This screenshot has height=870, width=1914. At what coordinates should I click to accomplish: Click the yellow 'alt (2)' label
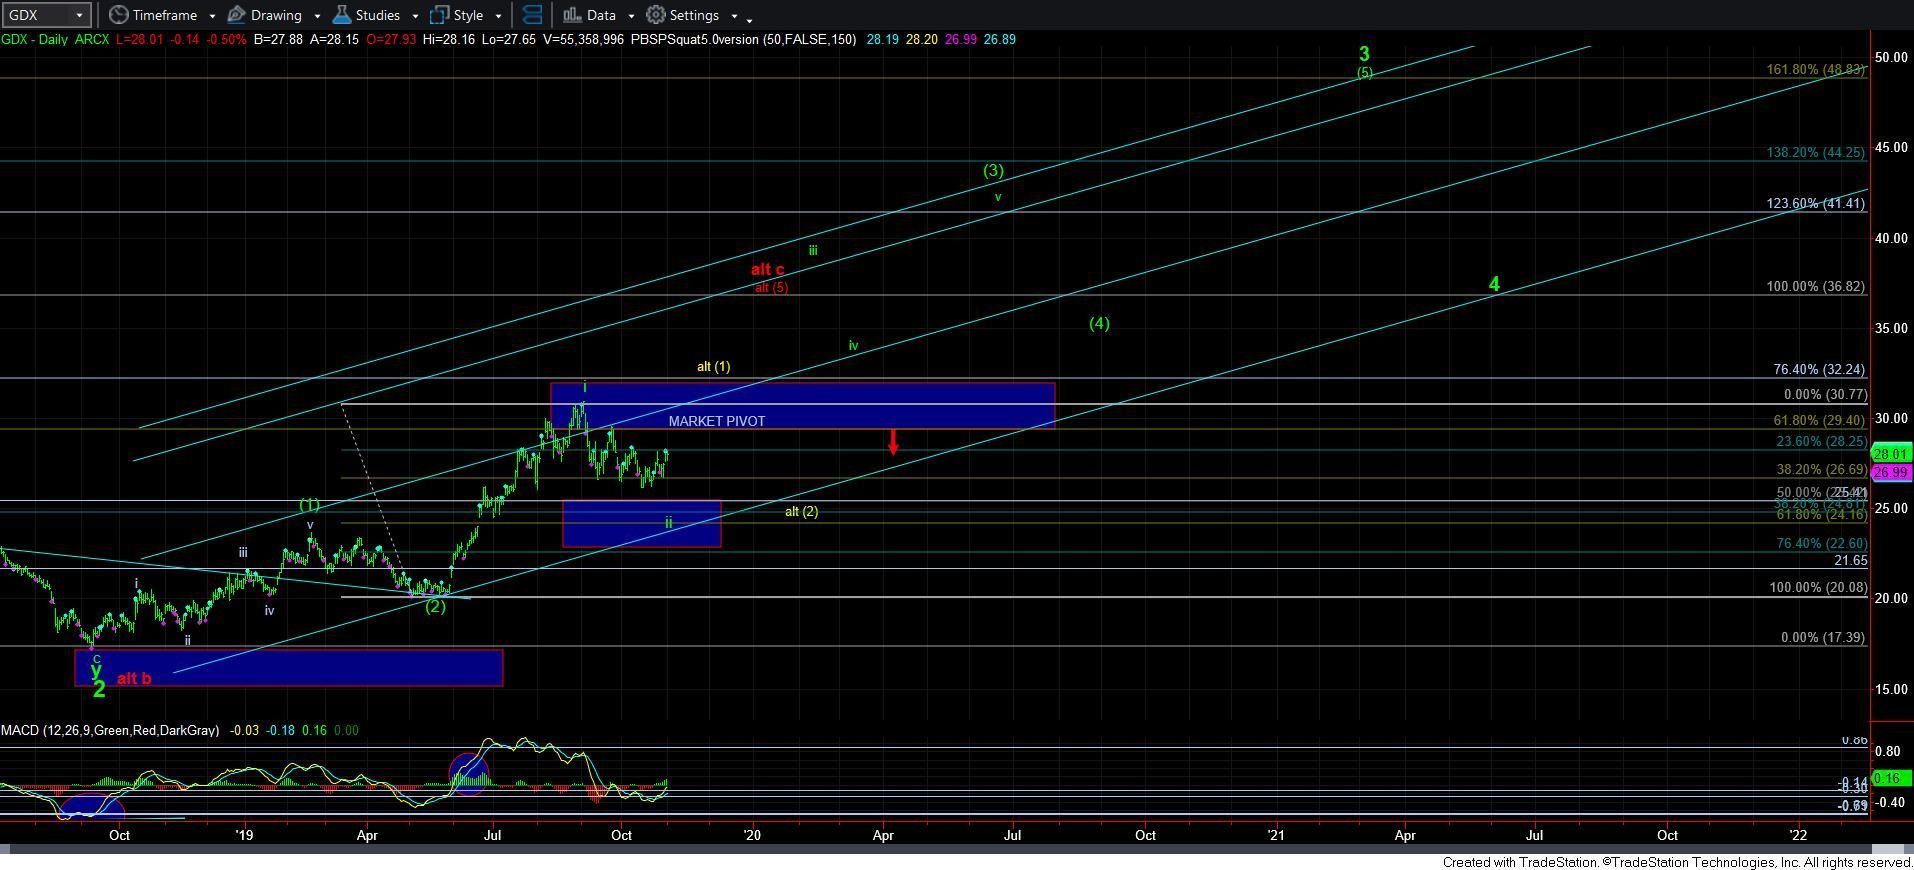point(802,512)
